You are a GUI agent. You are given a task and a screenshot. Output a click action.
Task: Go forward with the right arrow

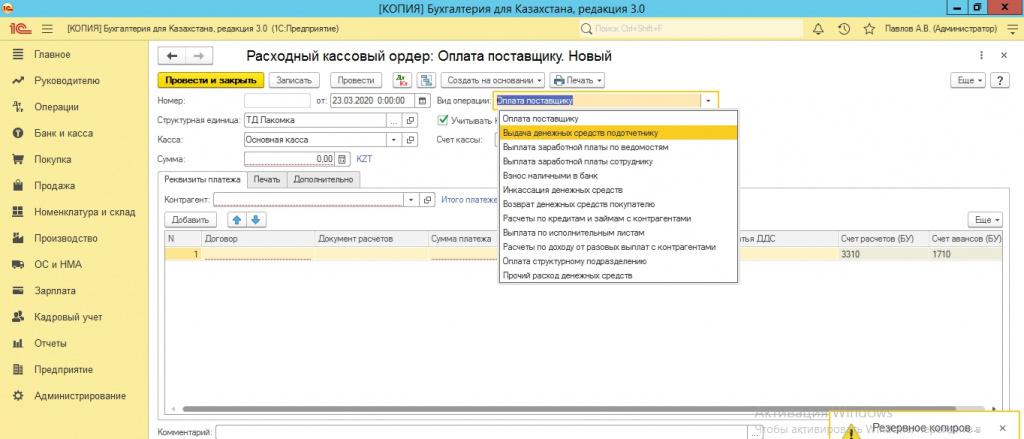200,56
